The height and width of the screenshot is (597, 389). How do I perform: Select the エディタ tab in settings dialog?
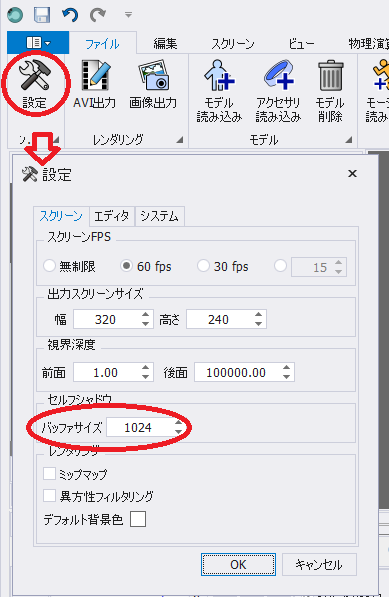[112, 217]
